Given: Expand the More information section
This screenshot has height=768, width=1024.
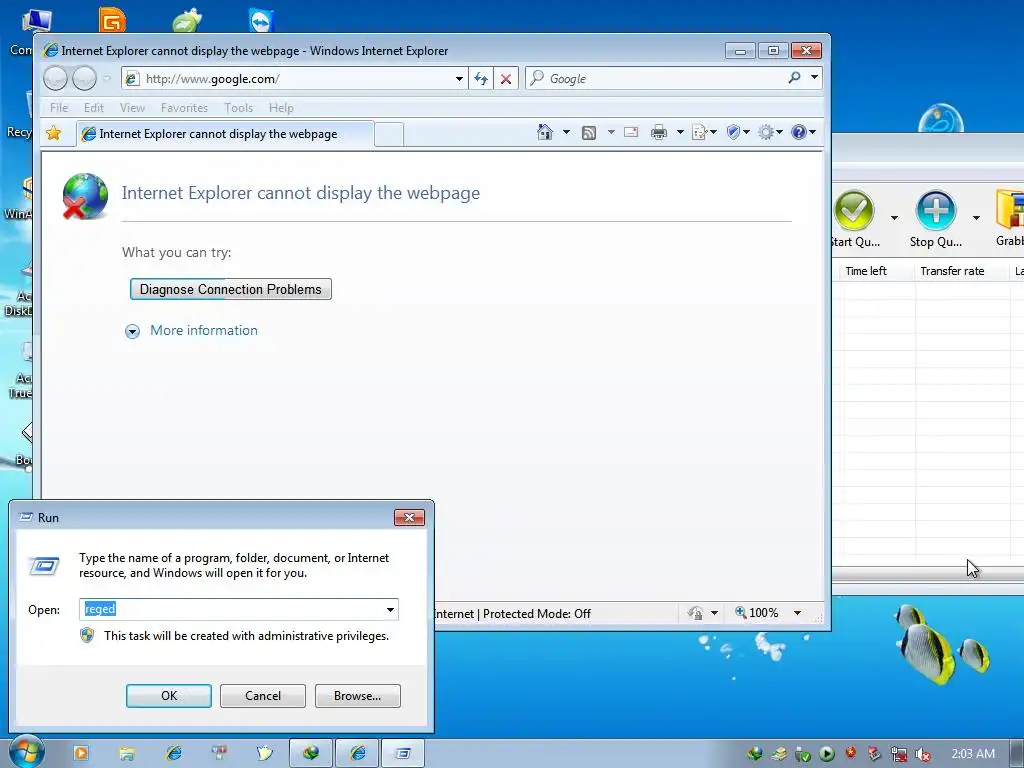Looking at the screenshot, I should pyautogui.click(x=132, y=332).
